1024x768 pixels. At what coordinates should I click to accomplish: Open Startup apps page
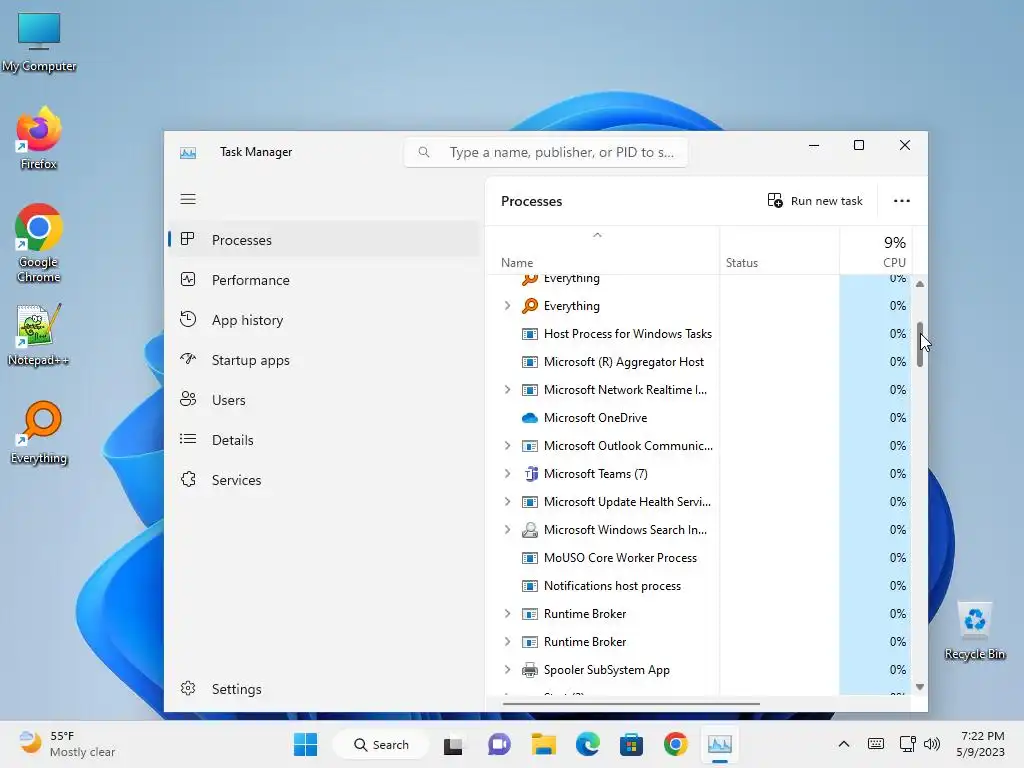click(325, 360)
